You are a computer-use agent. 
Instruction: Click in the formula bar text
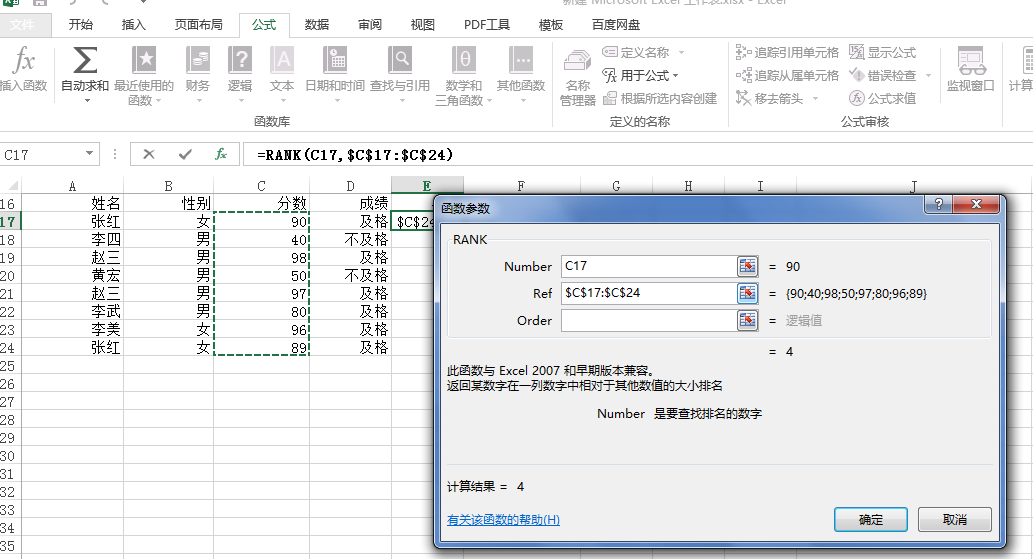click(355, 155)
